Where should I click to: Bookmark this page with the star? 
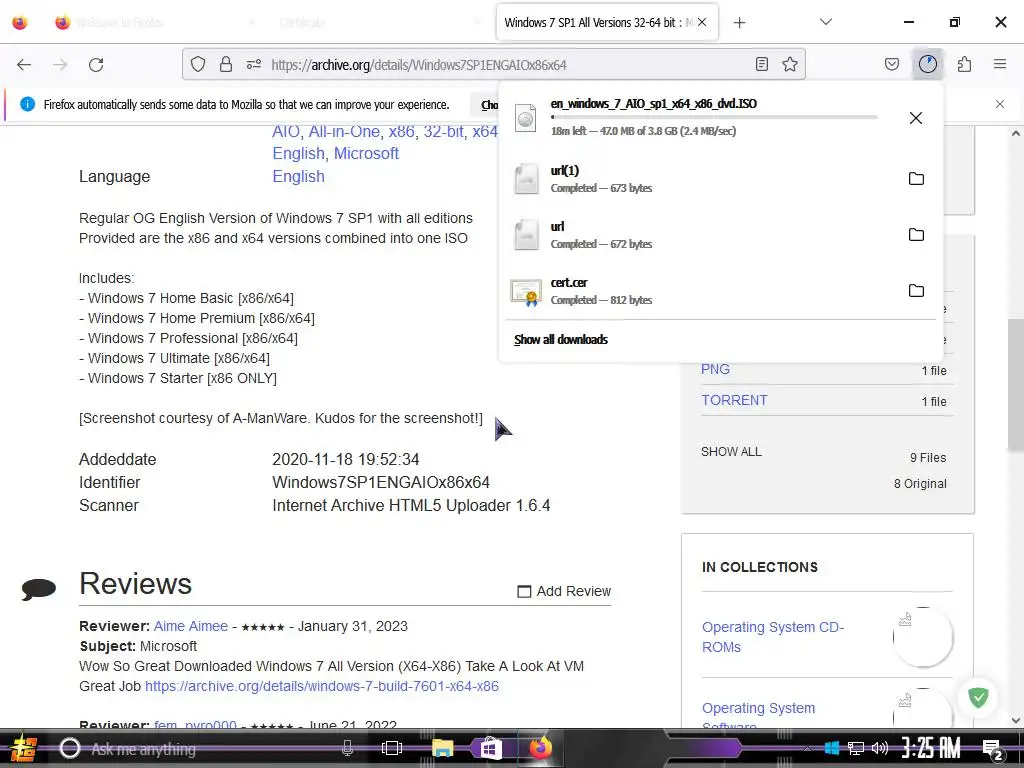790,64
